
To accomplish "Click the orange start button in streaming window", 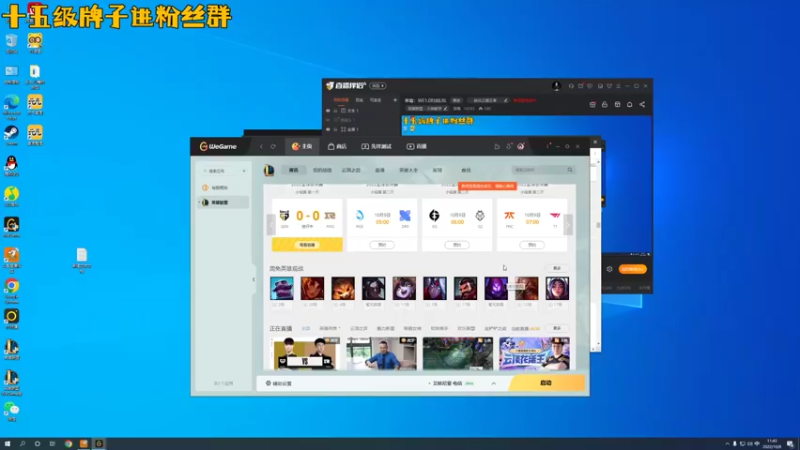I will click(632, 269).
